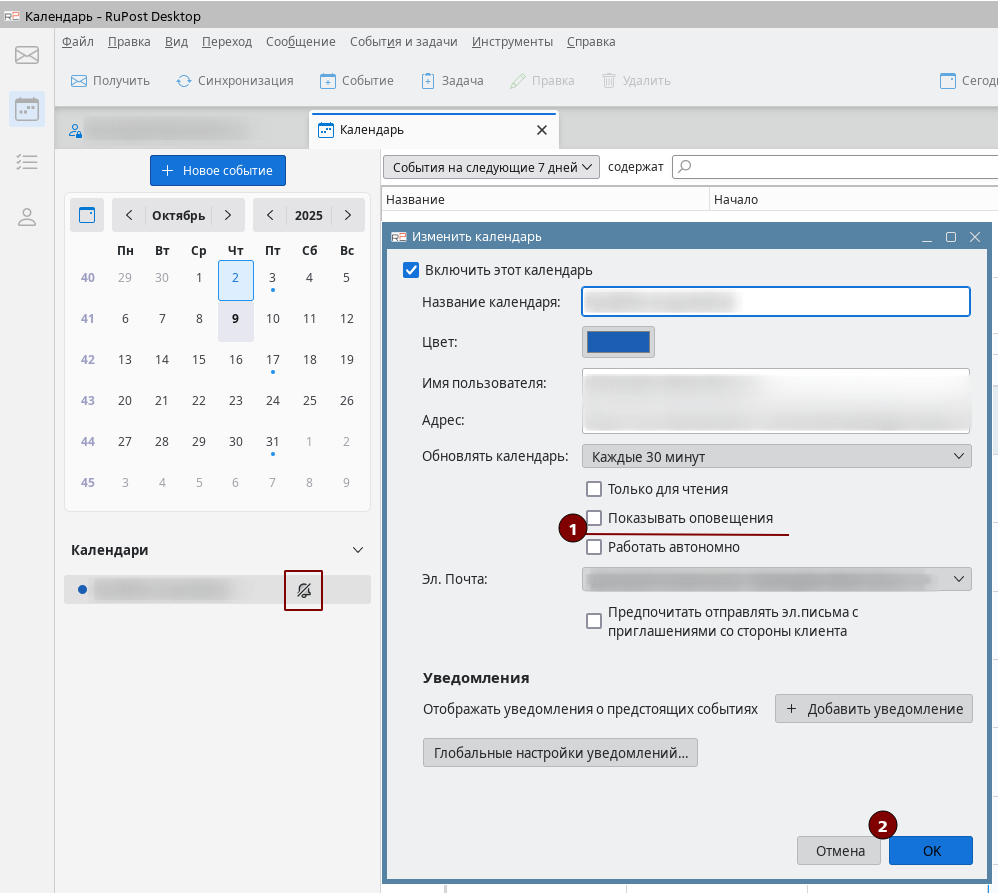Image resolution: width=998 pixels, height=893 pixels.
Task: Go to previous month arrow
Action: [x=130, y=215]
